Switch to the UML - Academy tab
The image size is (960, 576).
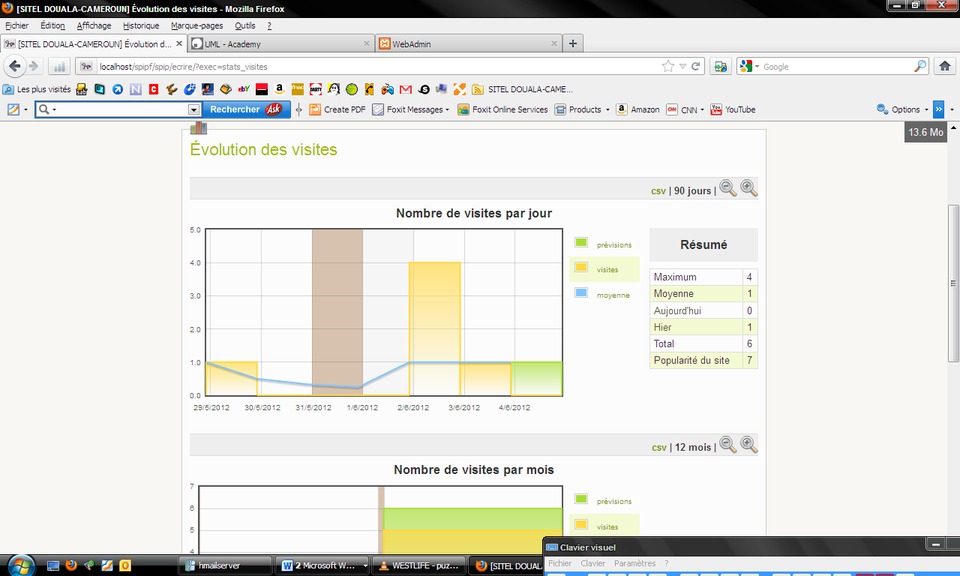[x=279, y=44]
